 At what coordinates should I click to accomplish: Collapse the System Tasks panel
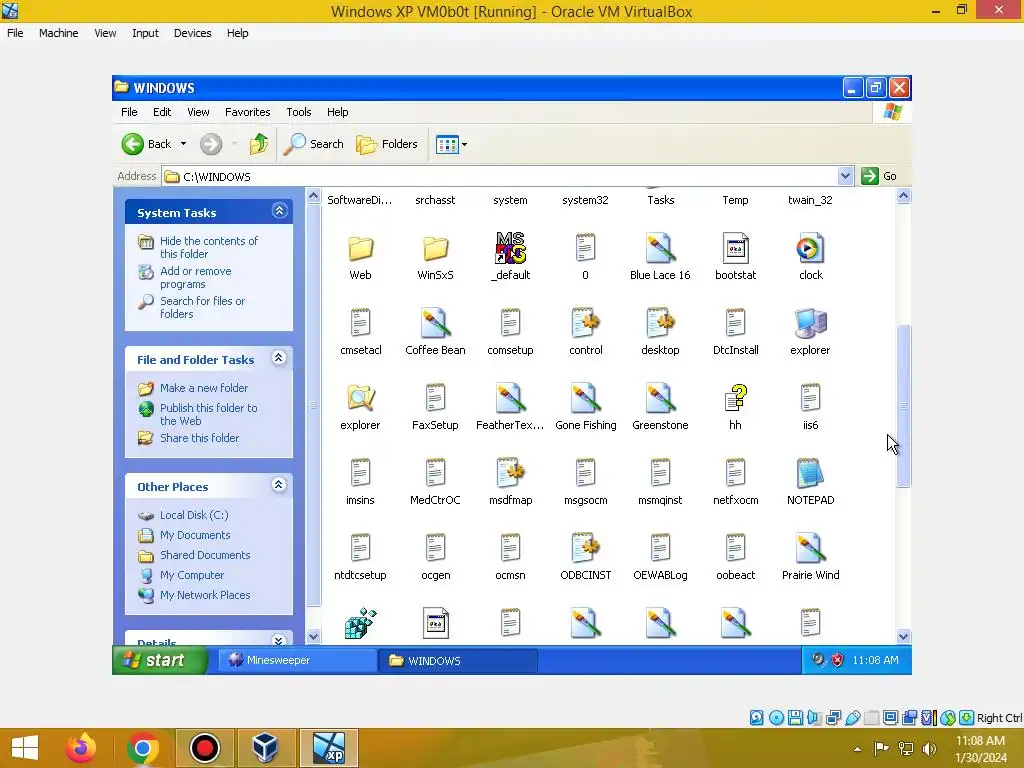tap(280, 211)
